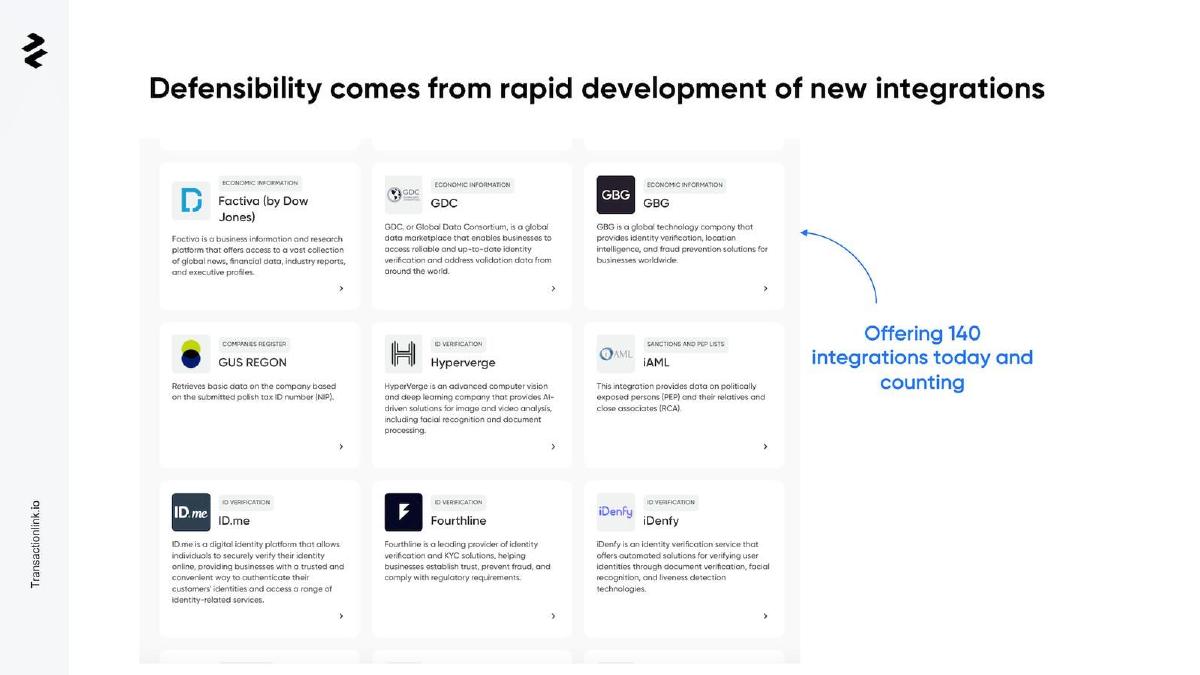Click the Hyperverge H logo icon
This screenshot has width=1200, height=675.
click(404, 354)
